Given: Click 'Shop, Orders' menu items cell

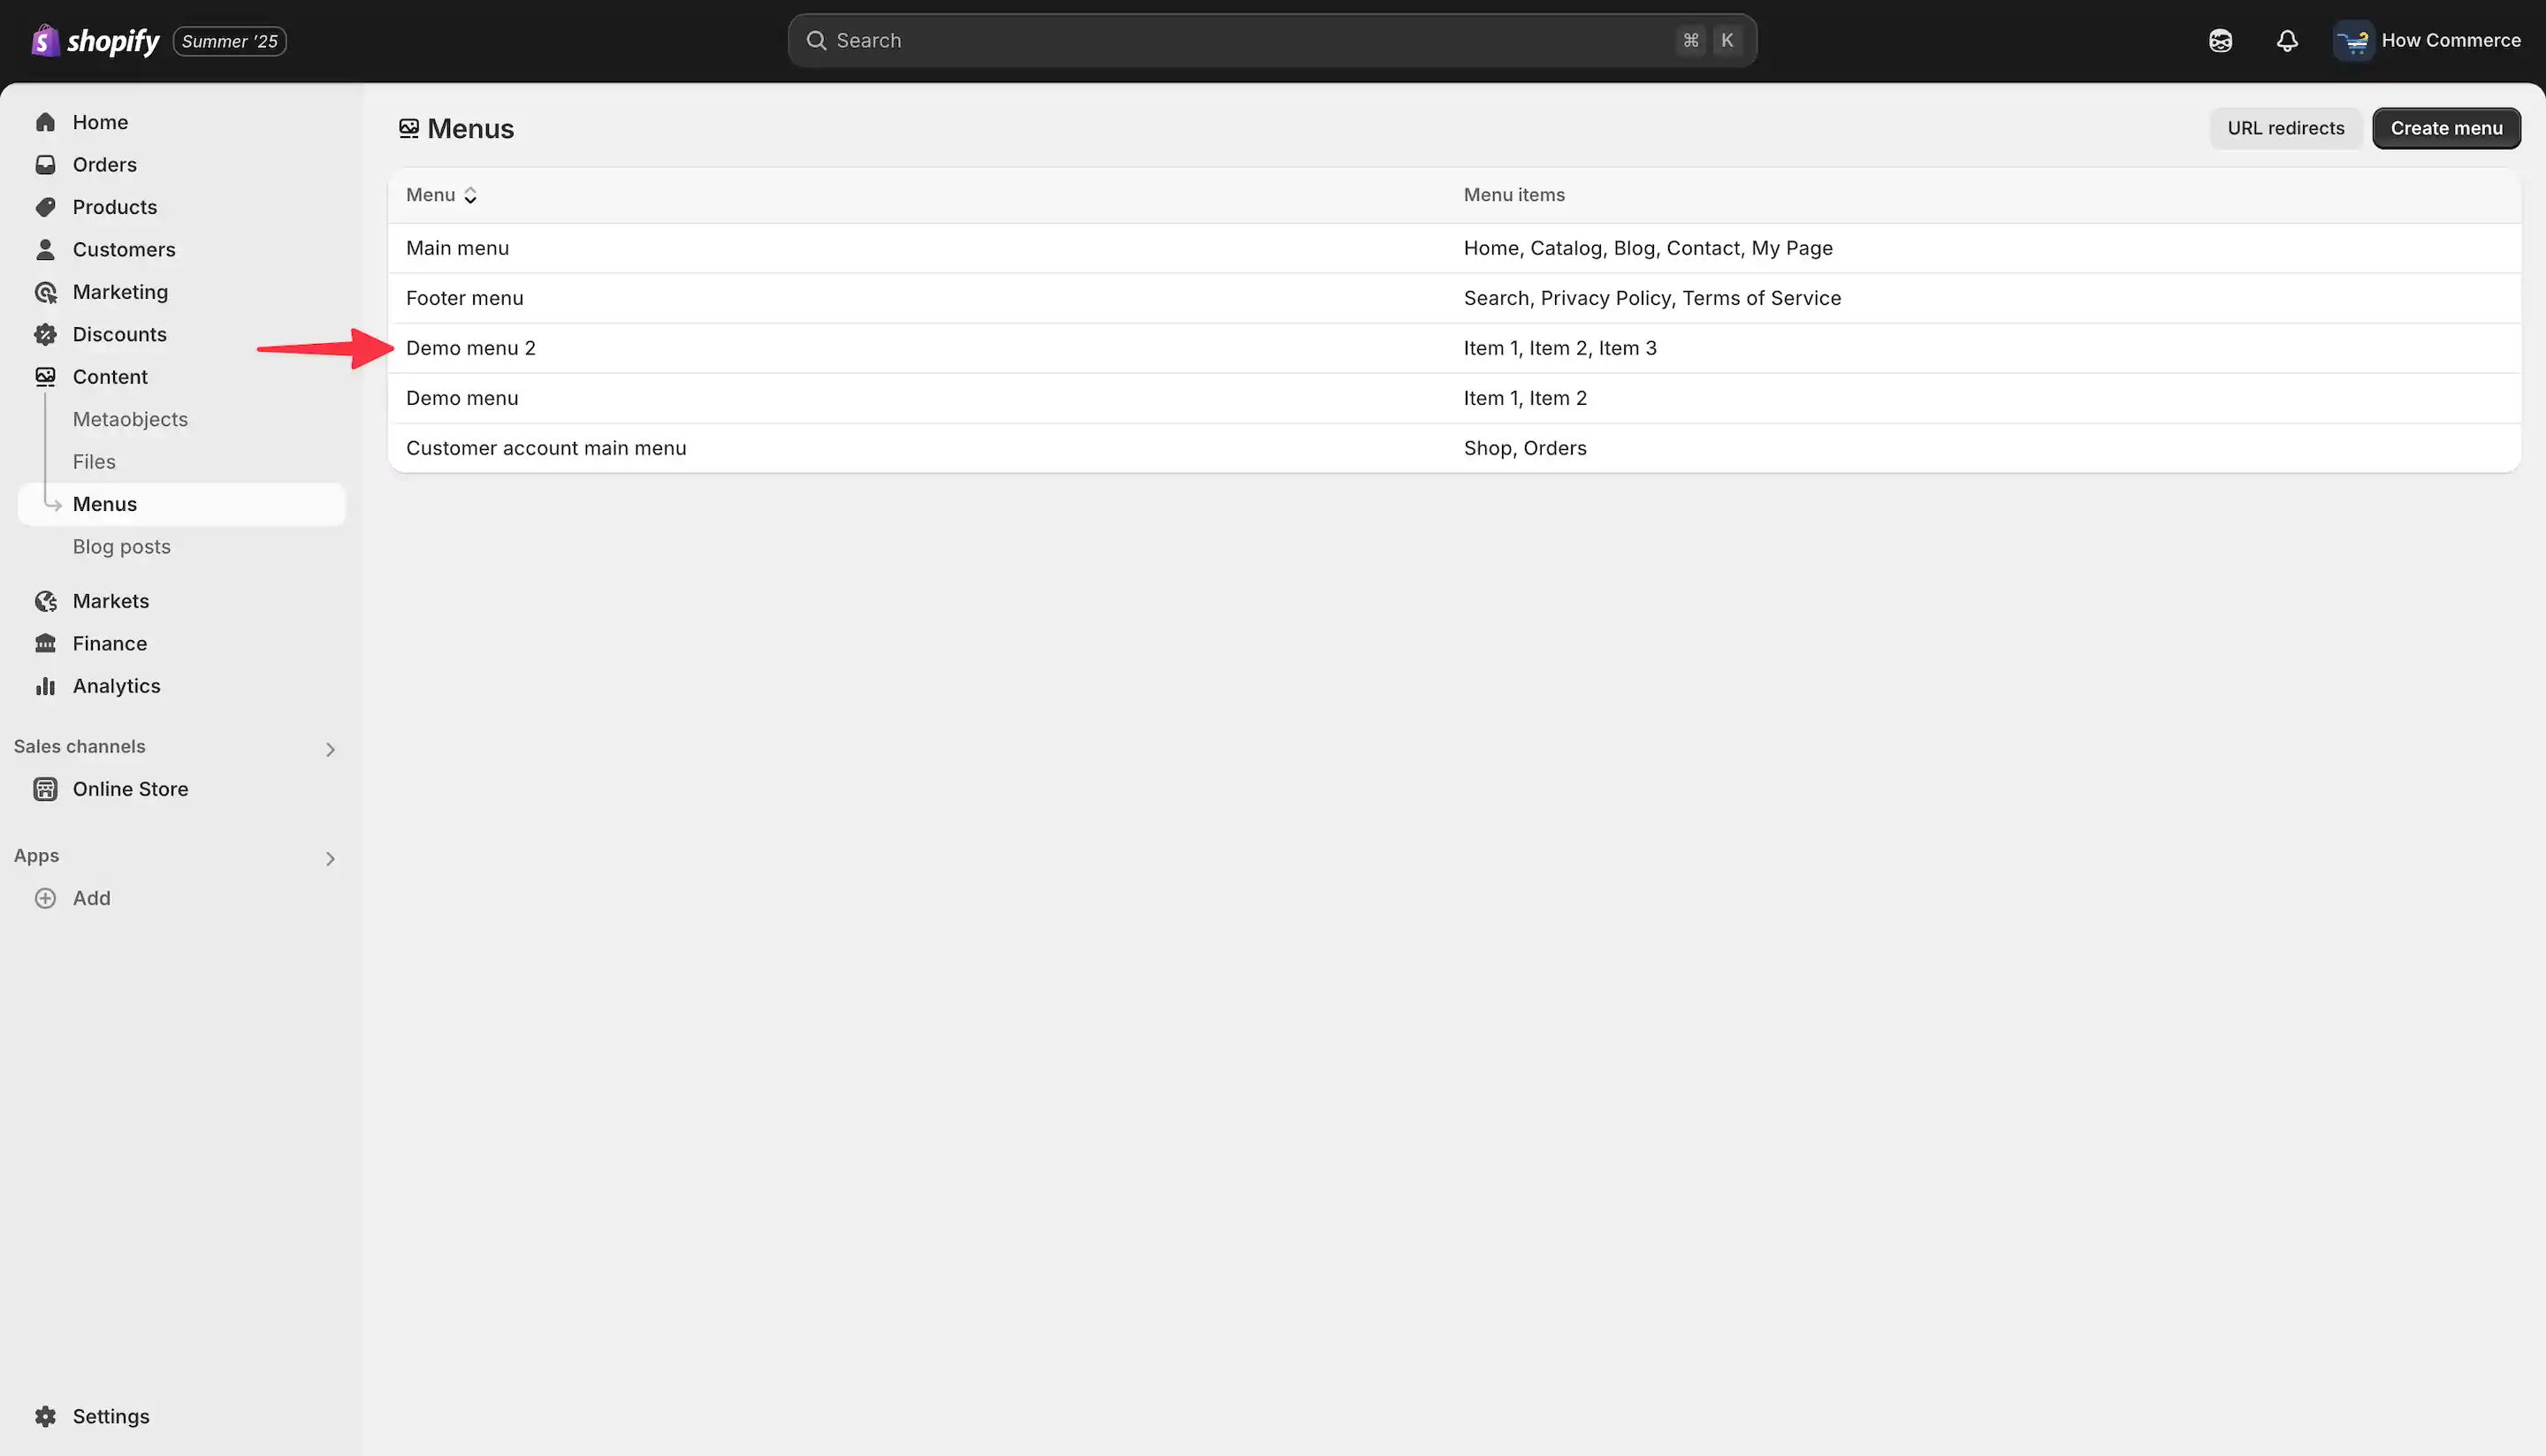Looking at the screenshot, I should tap(1525, 448).
